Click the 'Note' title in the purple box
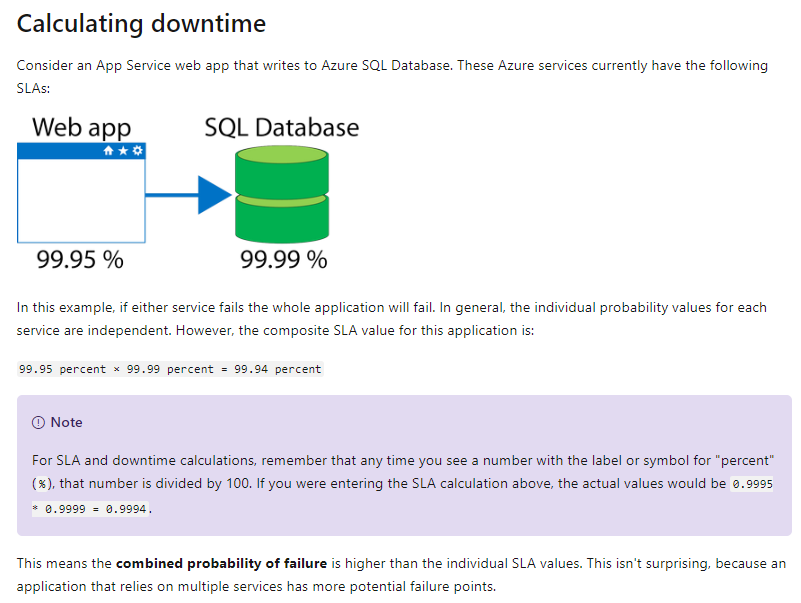Image resolution: width=801 pixels, height=603 pixels. [66, 423]
